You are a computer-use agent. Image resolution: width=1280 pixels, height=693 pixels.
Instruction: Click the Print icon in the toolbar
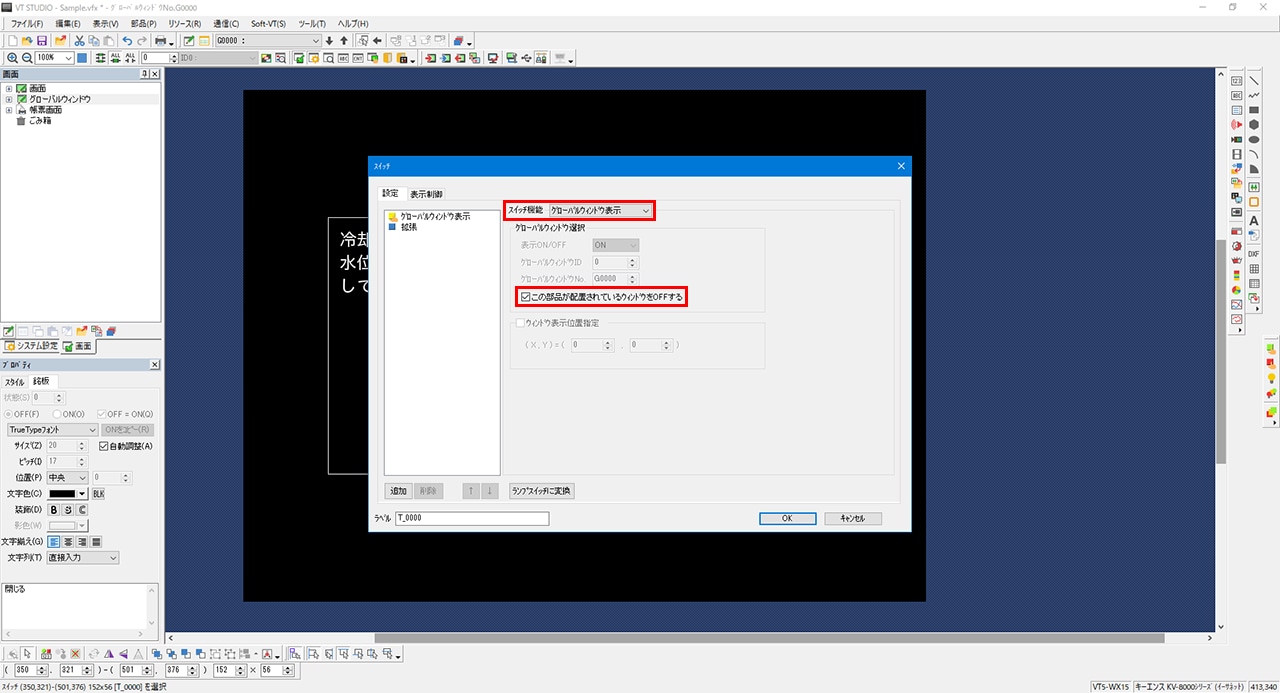[x=160, y=41]
